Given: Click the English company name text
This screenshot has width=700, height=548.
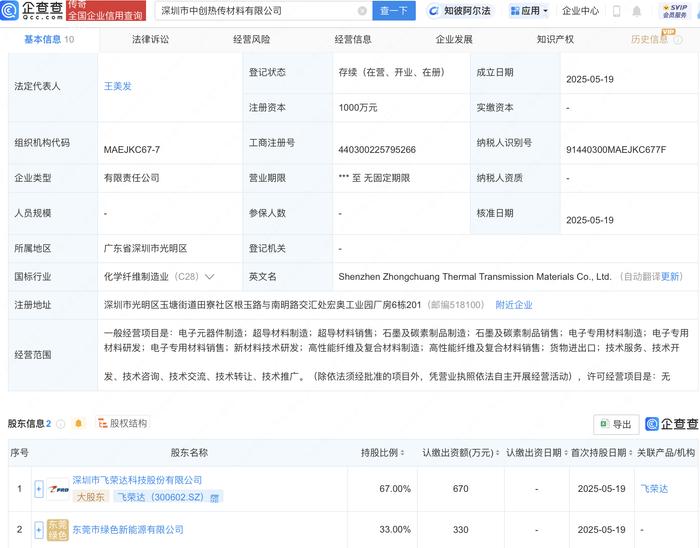Looking at the screenshot, I should 475,277.
